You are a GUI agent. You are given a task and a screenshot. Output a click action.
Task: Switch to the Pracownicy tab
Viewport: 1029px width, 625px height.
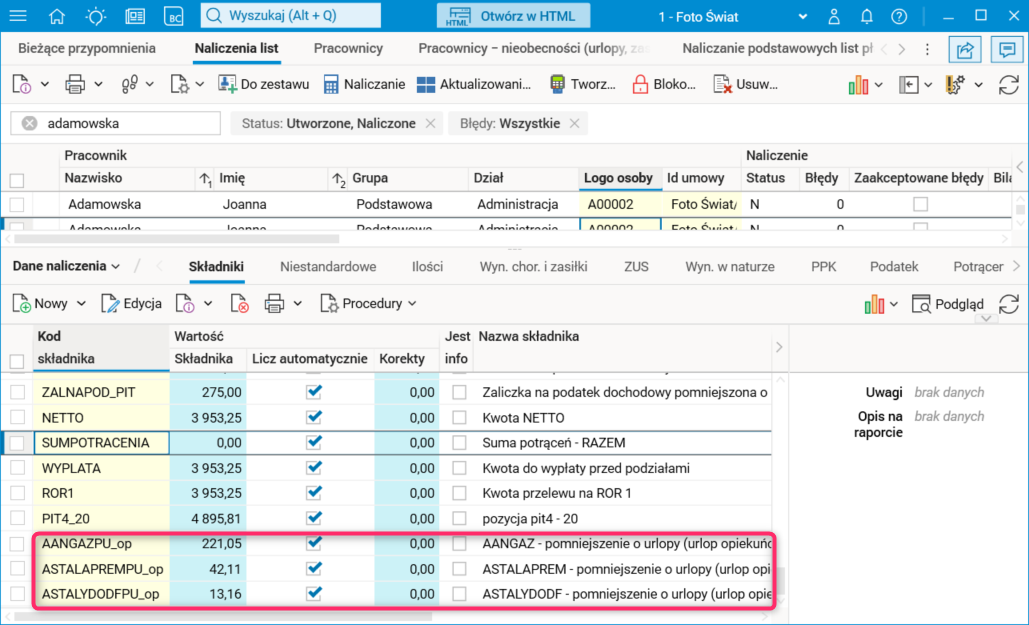pyautogui.click(x=348, y=48)
